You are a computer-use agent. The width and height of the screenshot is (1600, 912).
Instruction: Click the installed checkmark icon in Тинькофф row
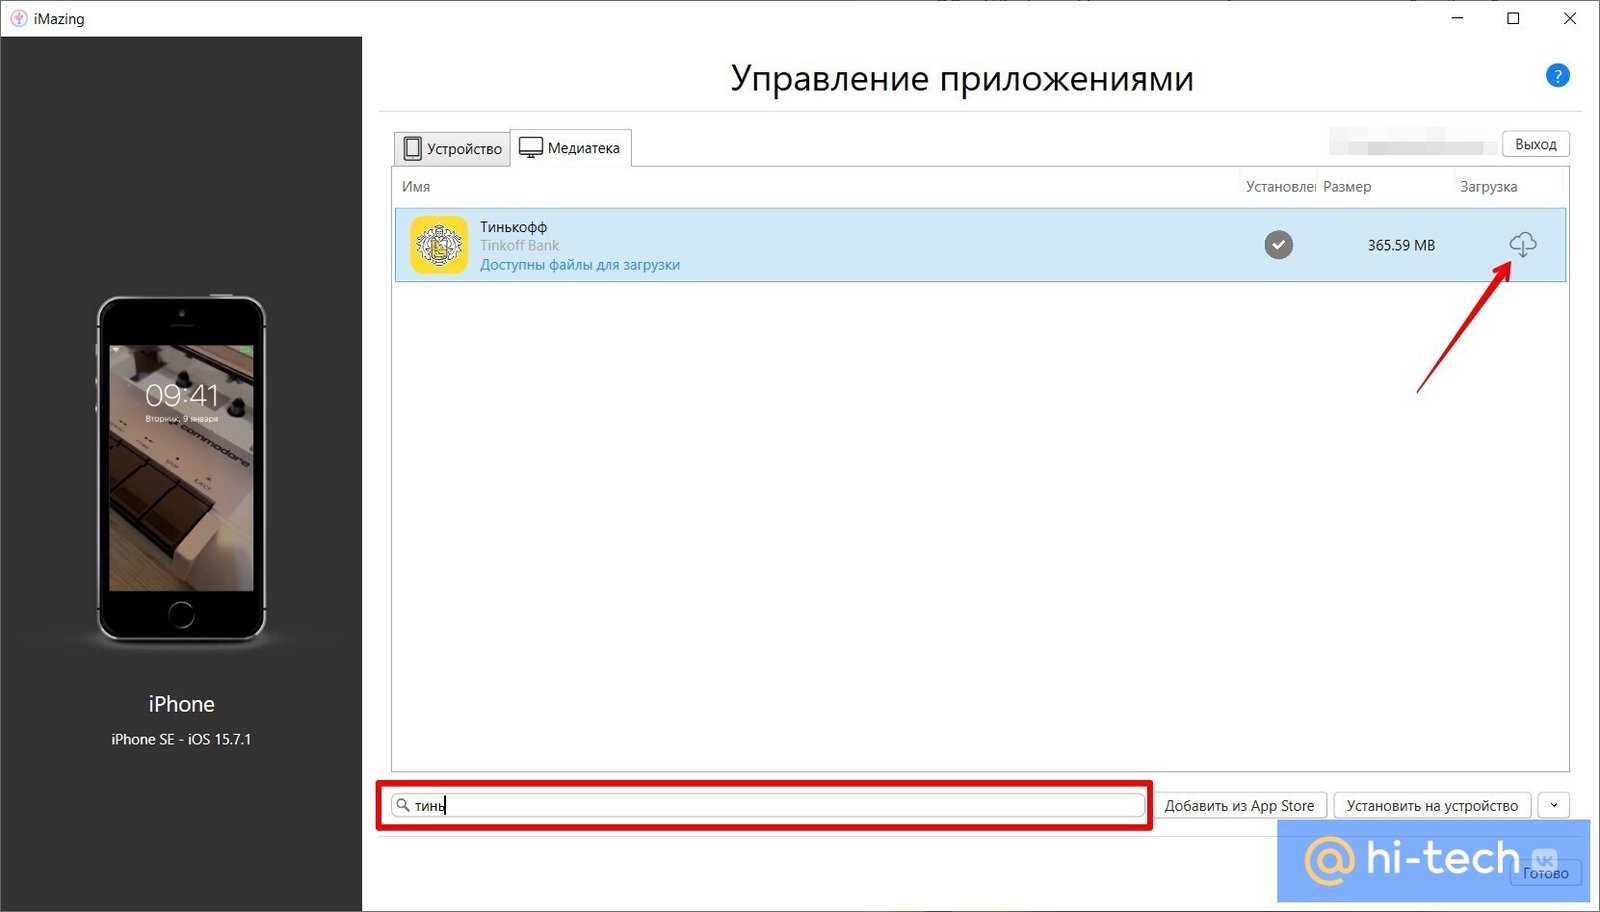(x=1278, y=245)
